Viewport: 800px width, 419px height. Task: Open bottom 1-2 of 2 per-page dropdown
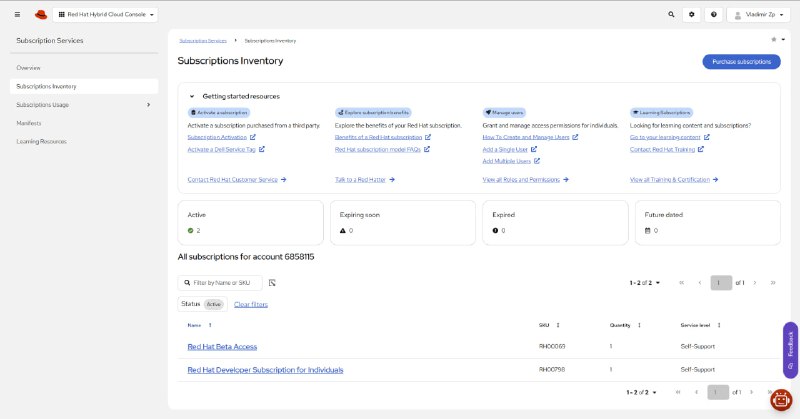click(x=641, y=392)
